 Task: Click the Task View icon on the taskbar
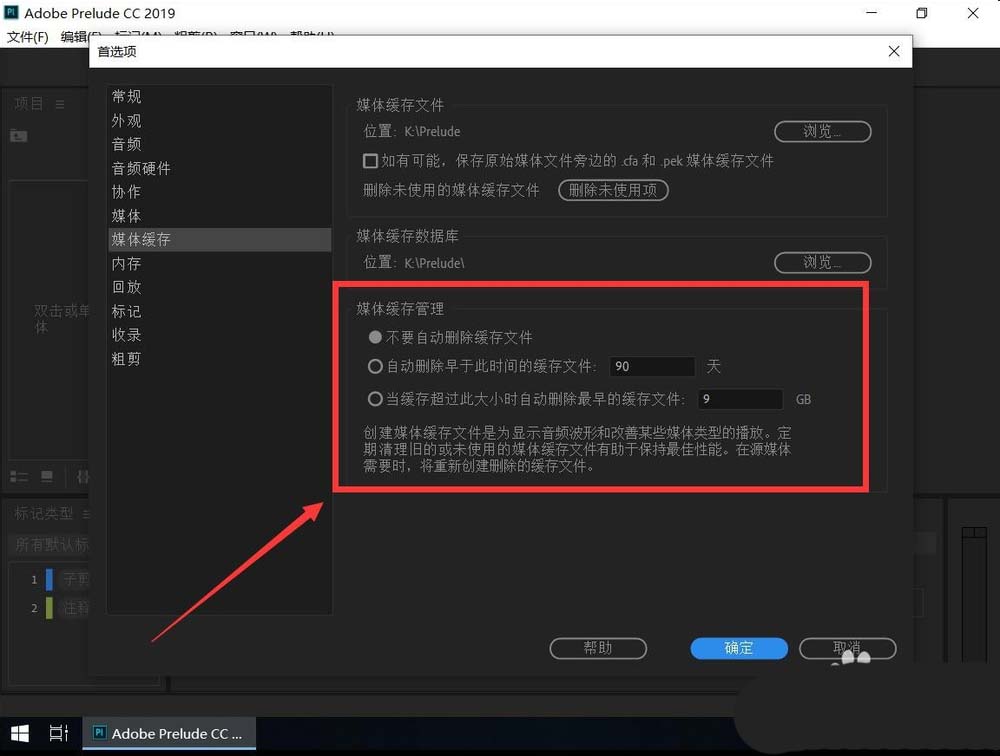tap(58, 733)
